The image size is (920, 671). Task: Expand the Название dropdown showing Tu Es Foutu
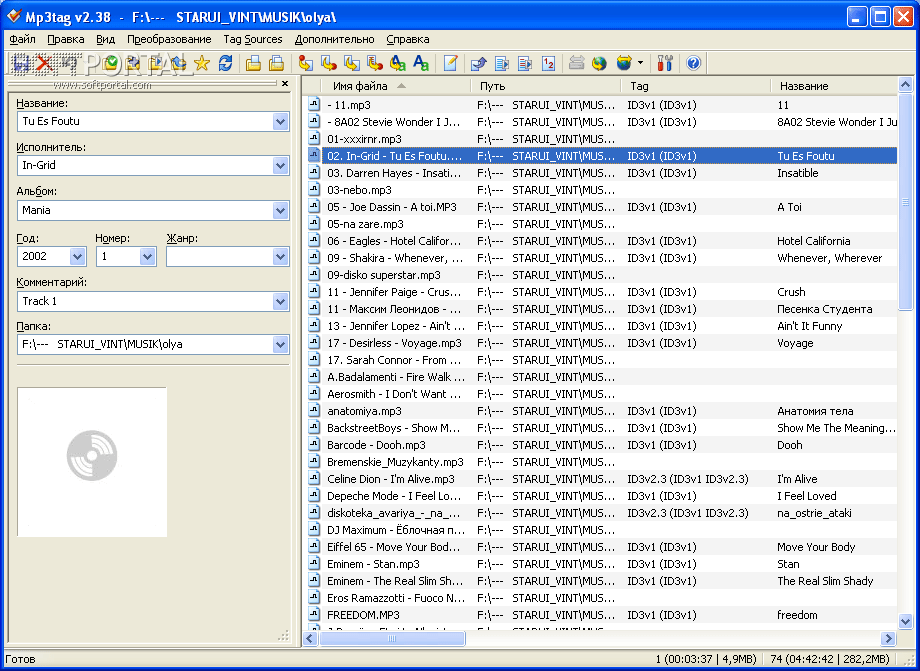pyautogui.click(x=280, y=121)
